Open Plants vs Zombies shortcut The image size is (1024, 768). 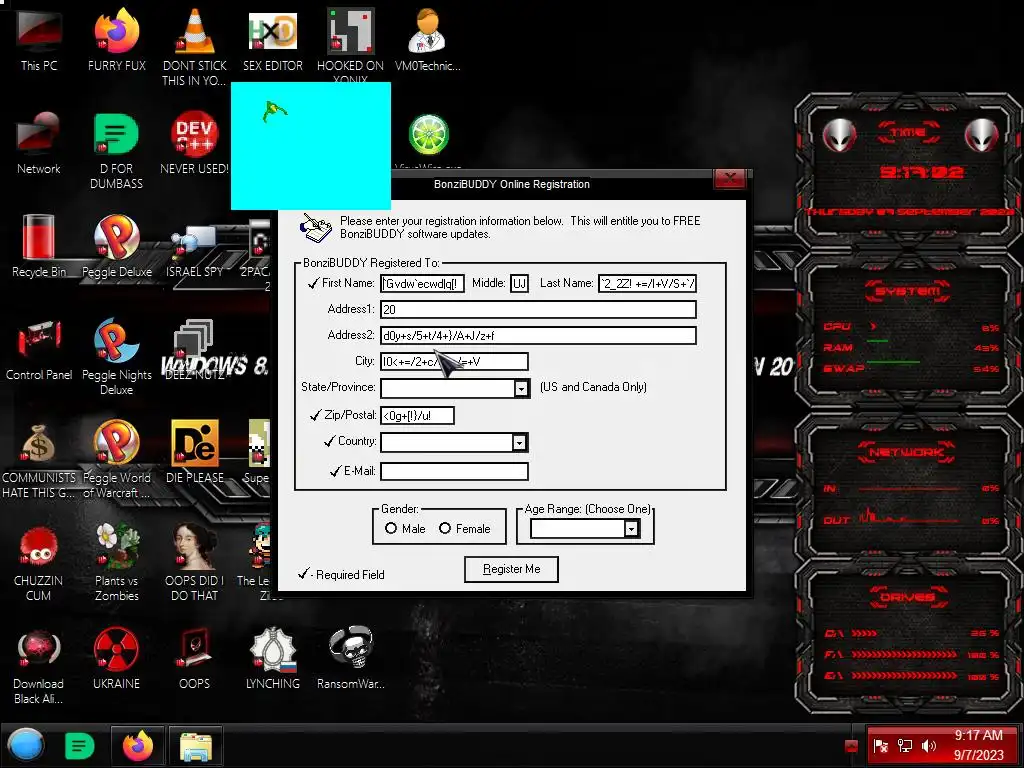click(x=116, y=563)
